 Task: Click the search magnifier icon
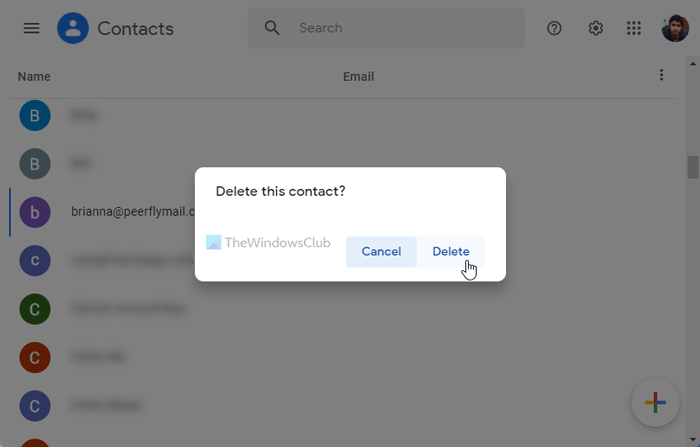pyautogui.click(x=272, y=28)
